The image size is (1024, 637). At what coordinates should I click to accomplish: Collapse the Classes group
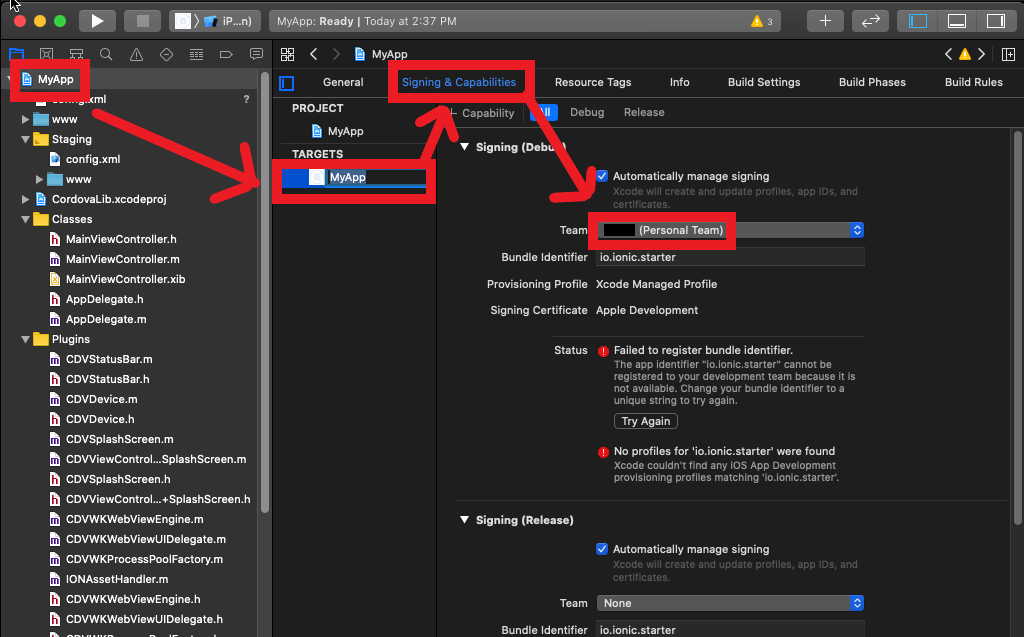25,220
